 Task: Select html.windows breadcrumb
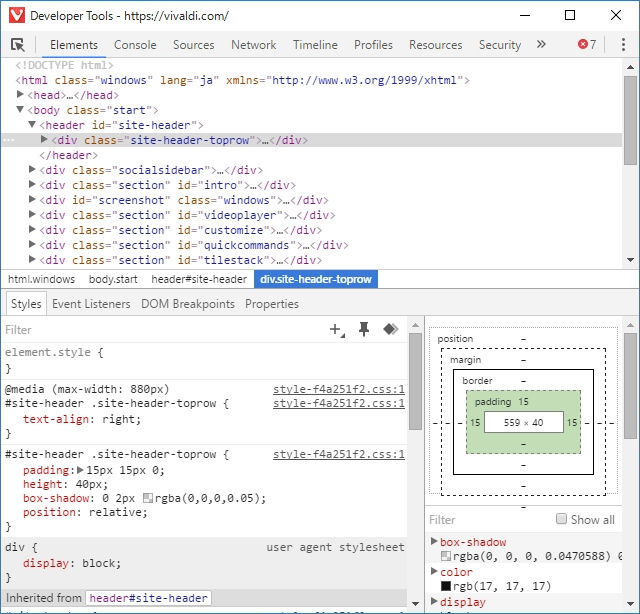pos(41,279)
